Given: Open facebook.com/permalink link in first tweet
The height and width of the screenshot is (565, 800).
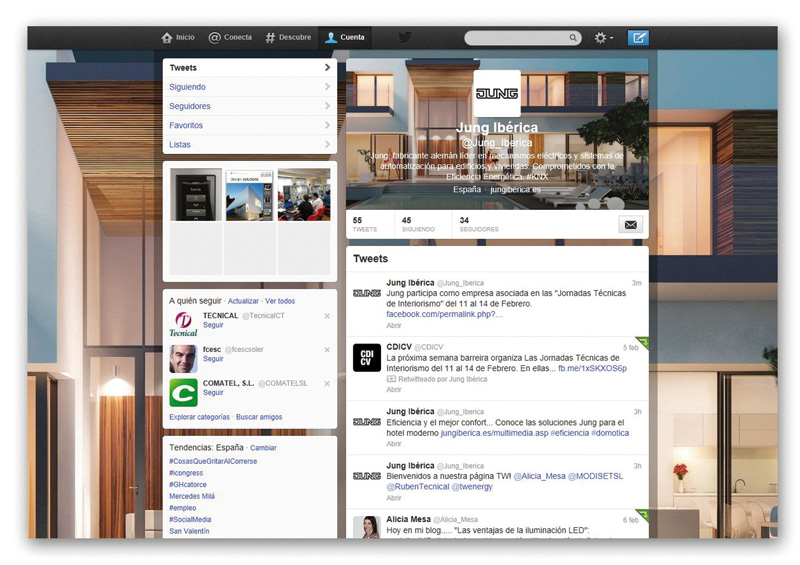Looking at the screenshot, I should point(444,314).
